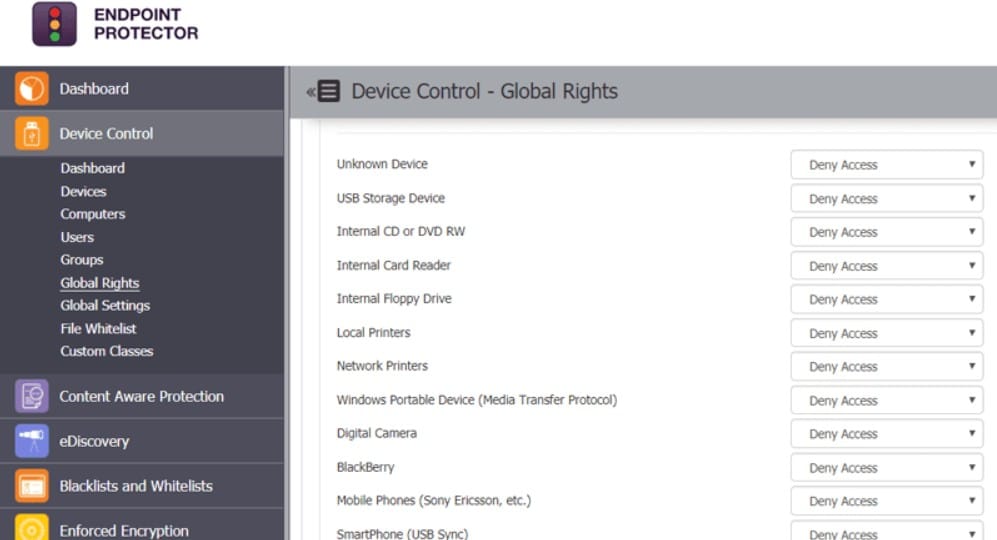
Task: Open Mobile Phones (Sony Ericsson) dropdown
Action: tap(887, 501)
